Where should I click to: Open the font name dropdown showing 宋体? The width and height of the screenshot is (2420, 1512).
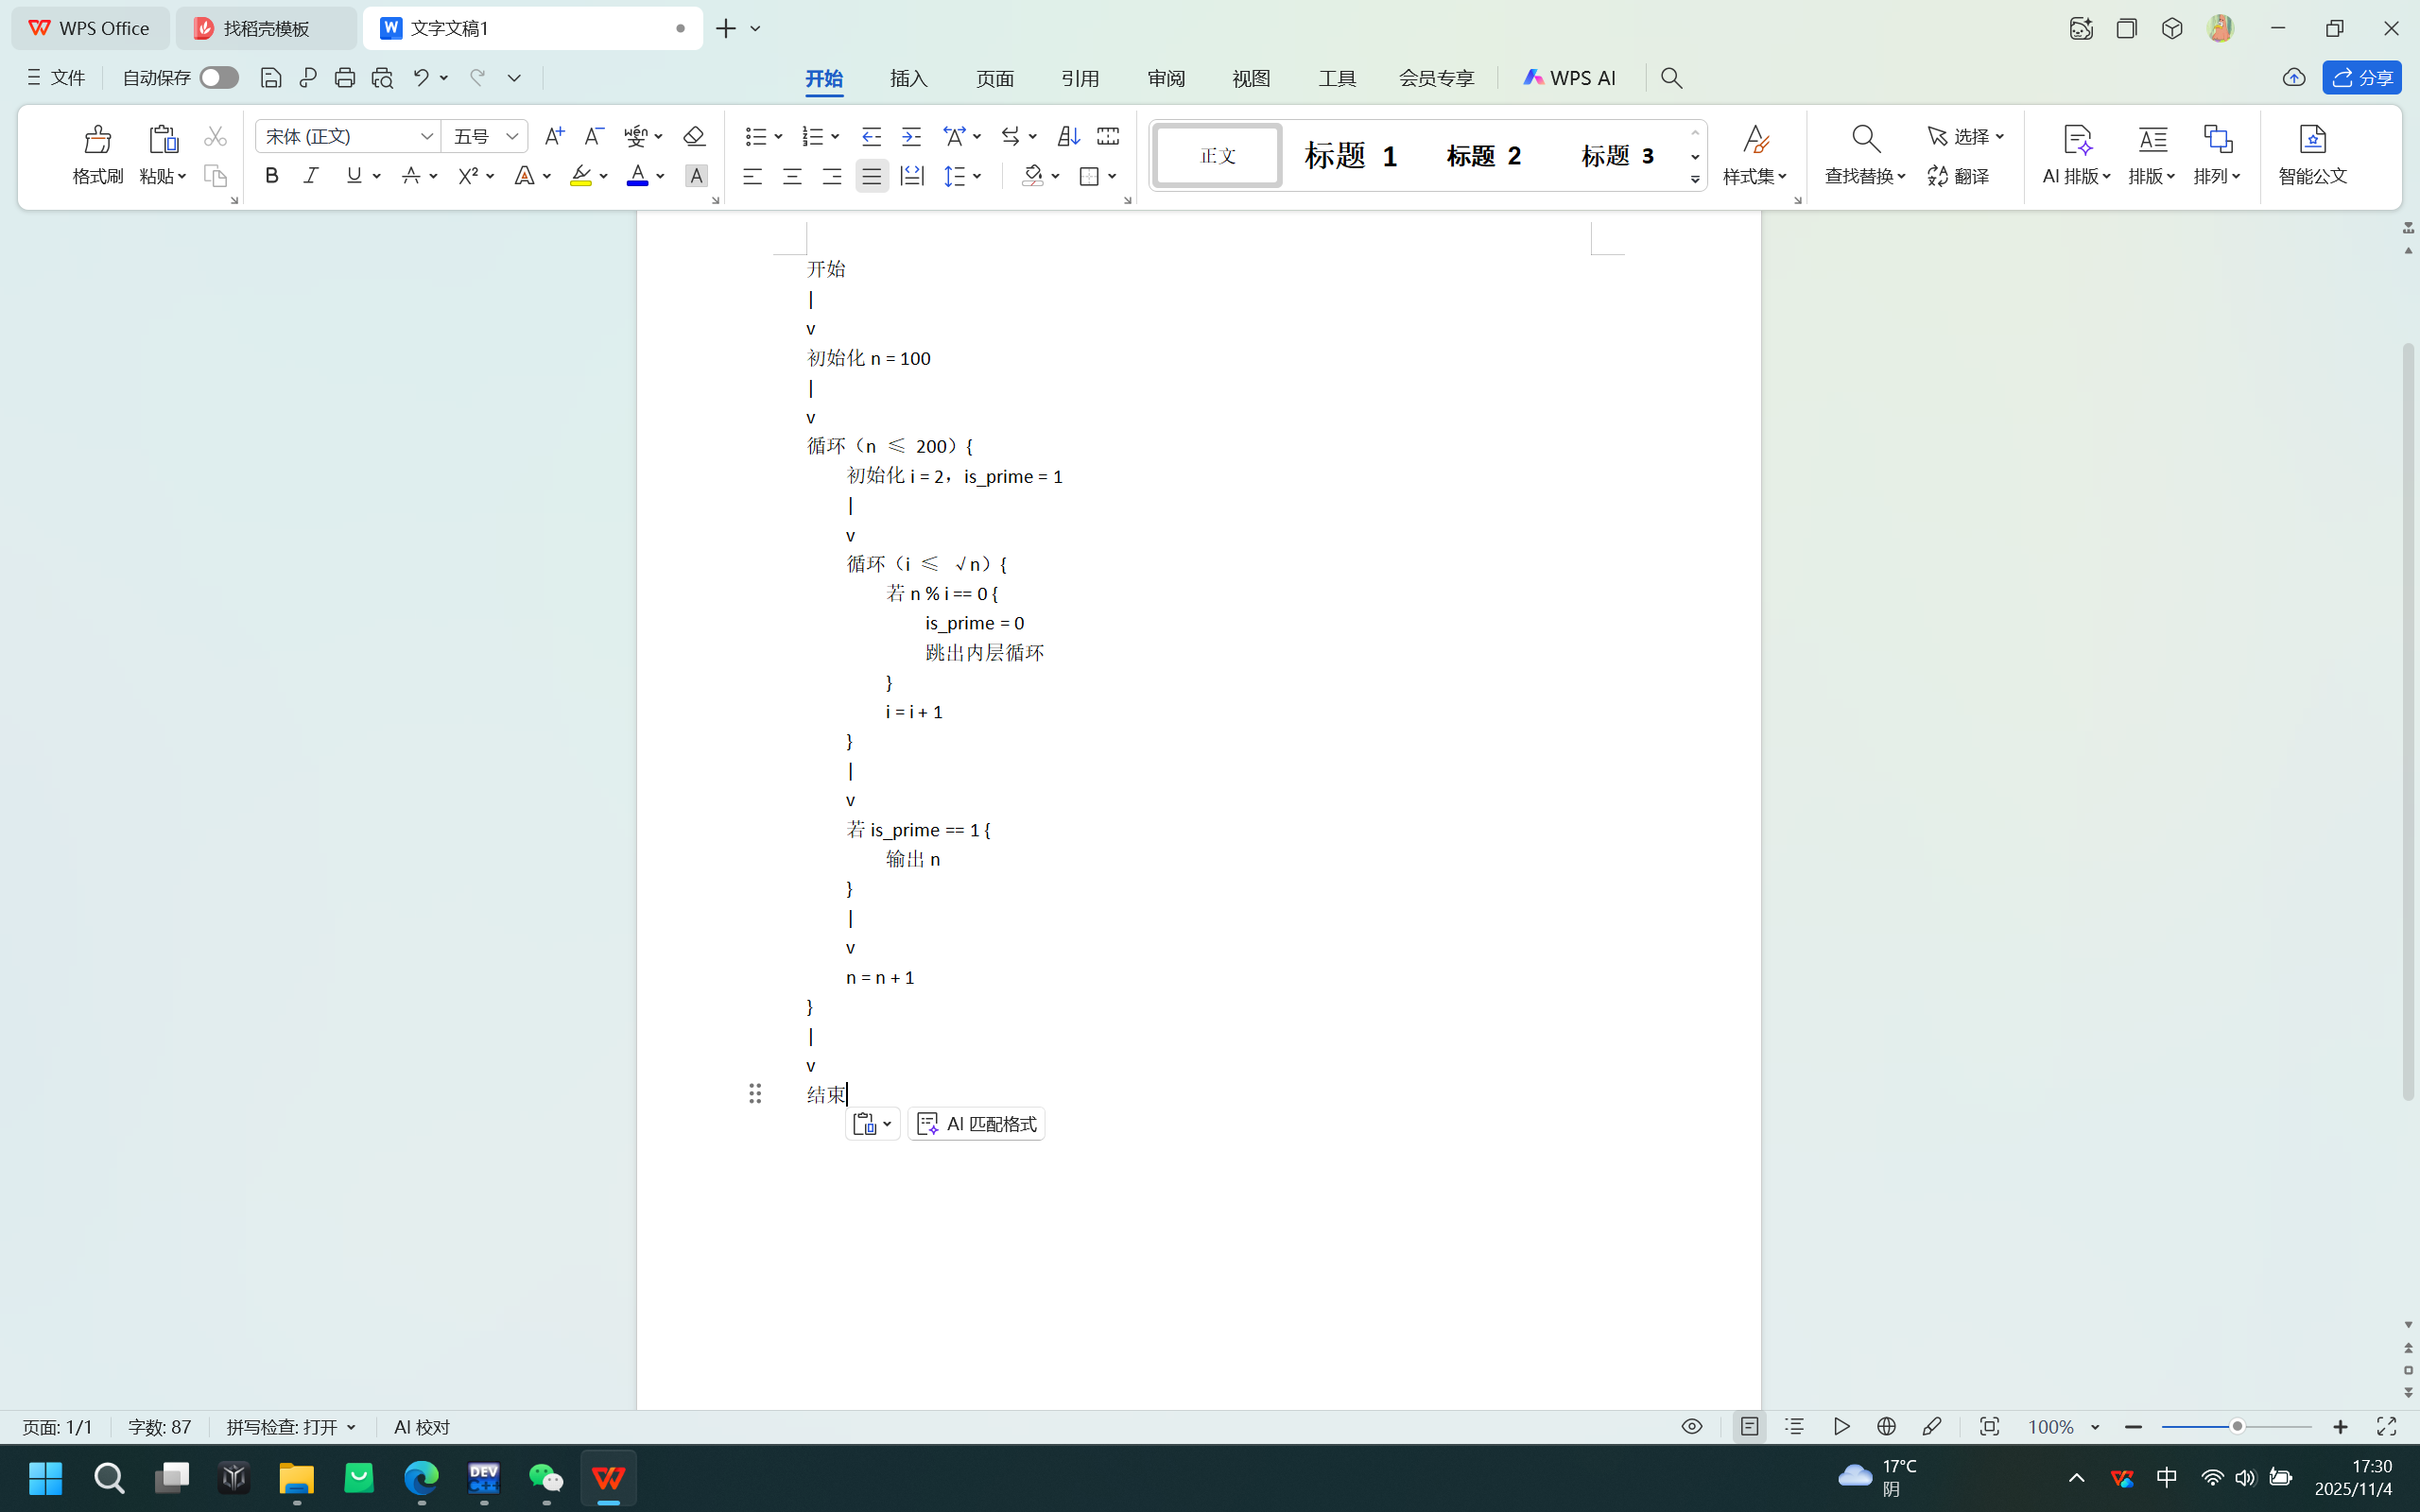[x=427, y=136]
